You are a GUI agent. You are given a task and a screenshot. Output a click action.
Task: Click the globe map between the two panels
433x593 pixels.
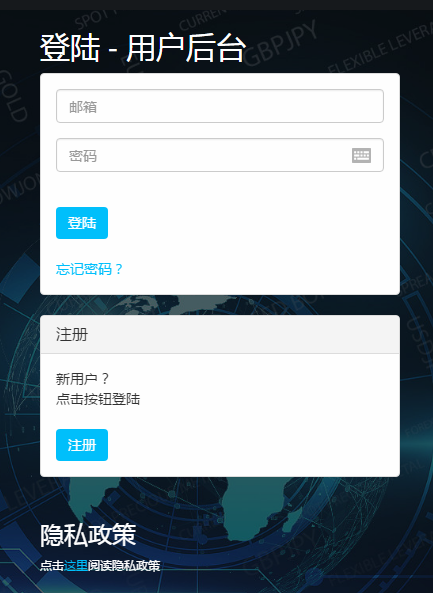pos(220,305)
